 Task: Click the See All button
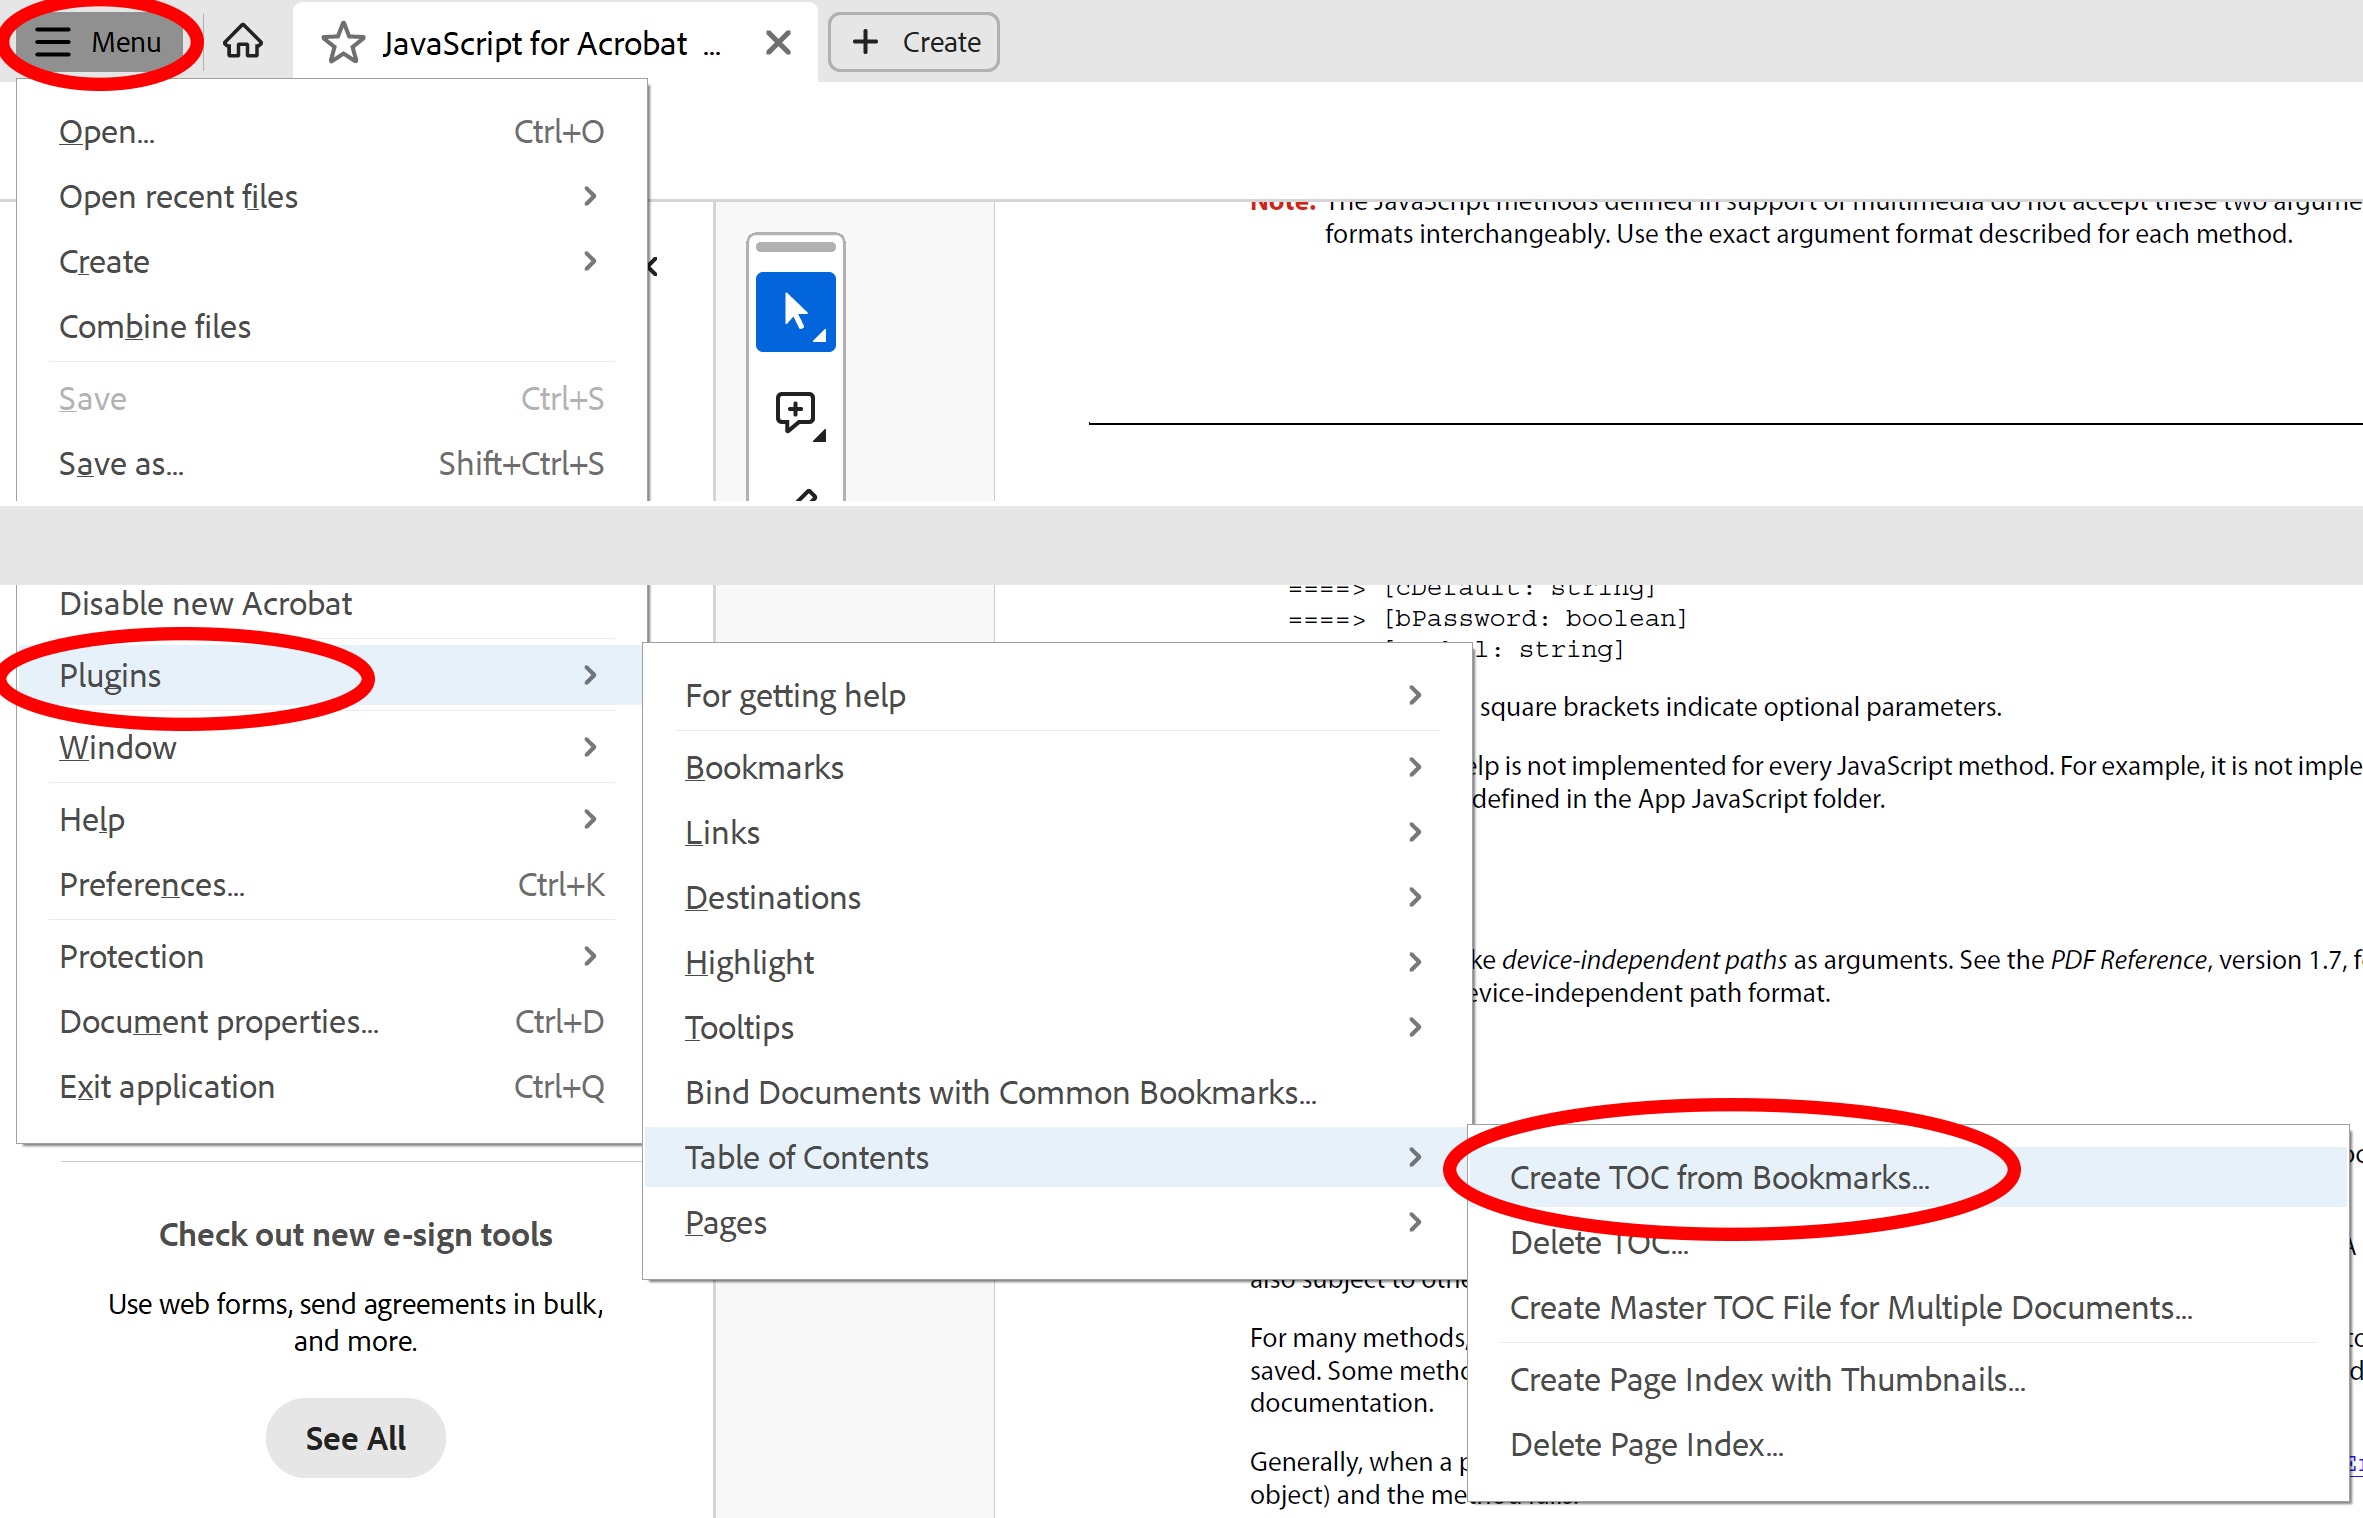(x=355, y=1437)
